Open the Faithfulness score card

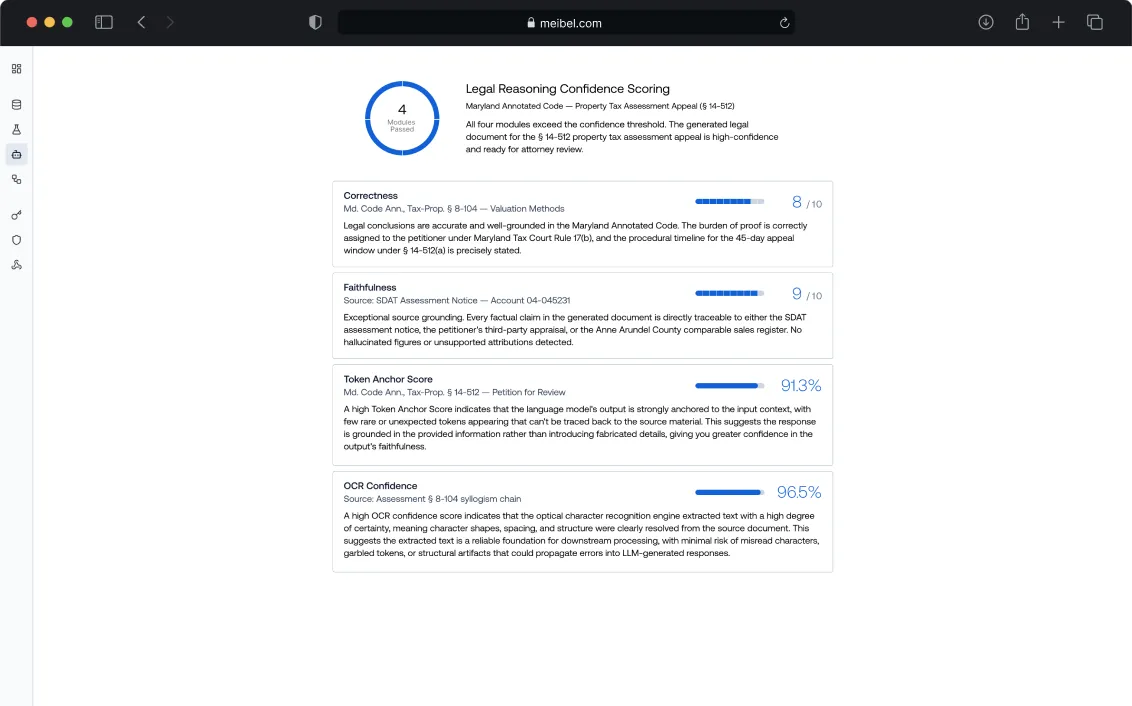coord(583,313)
